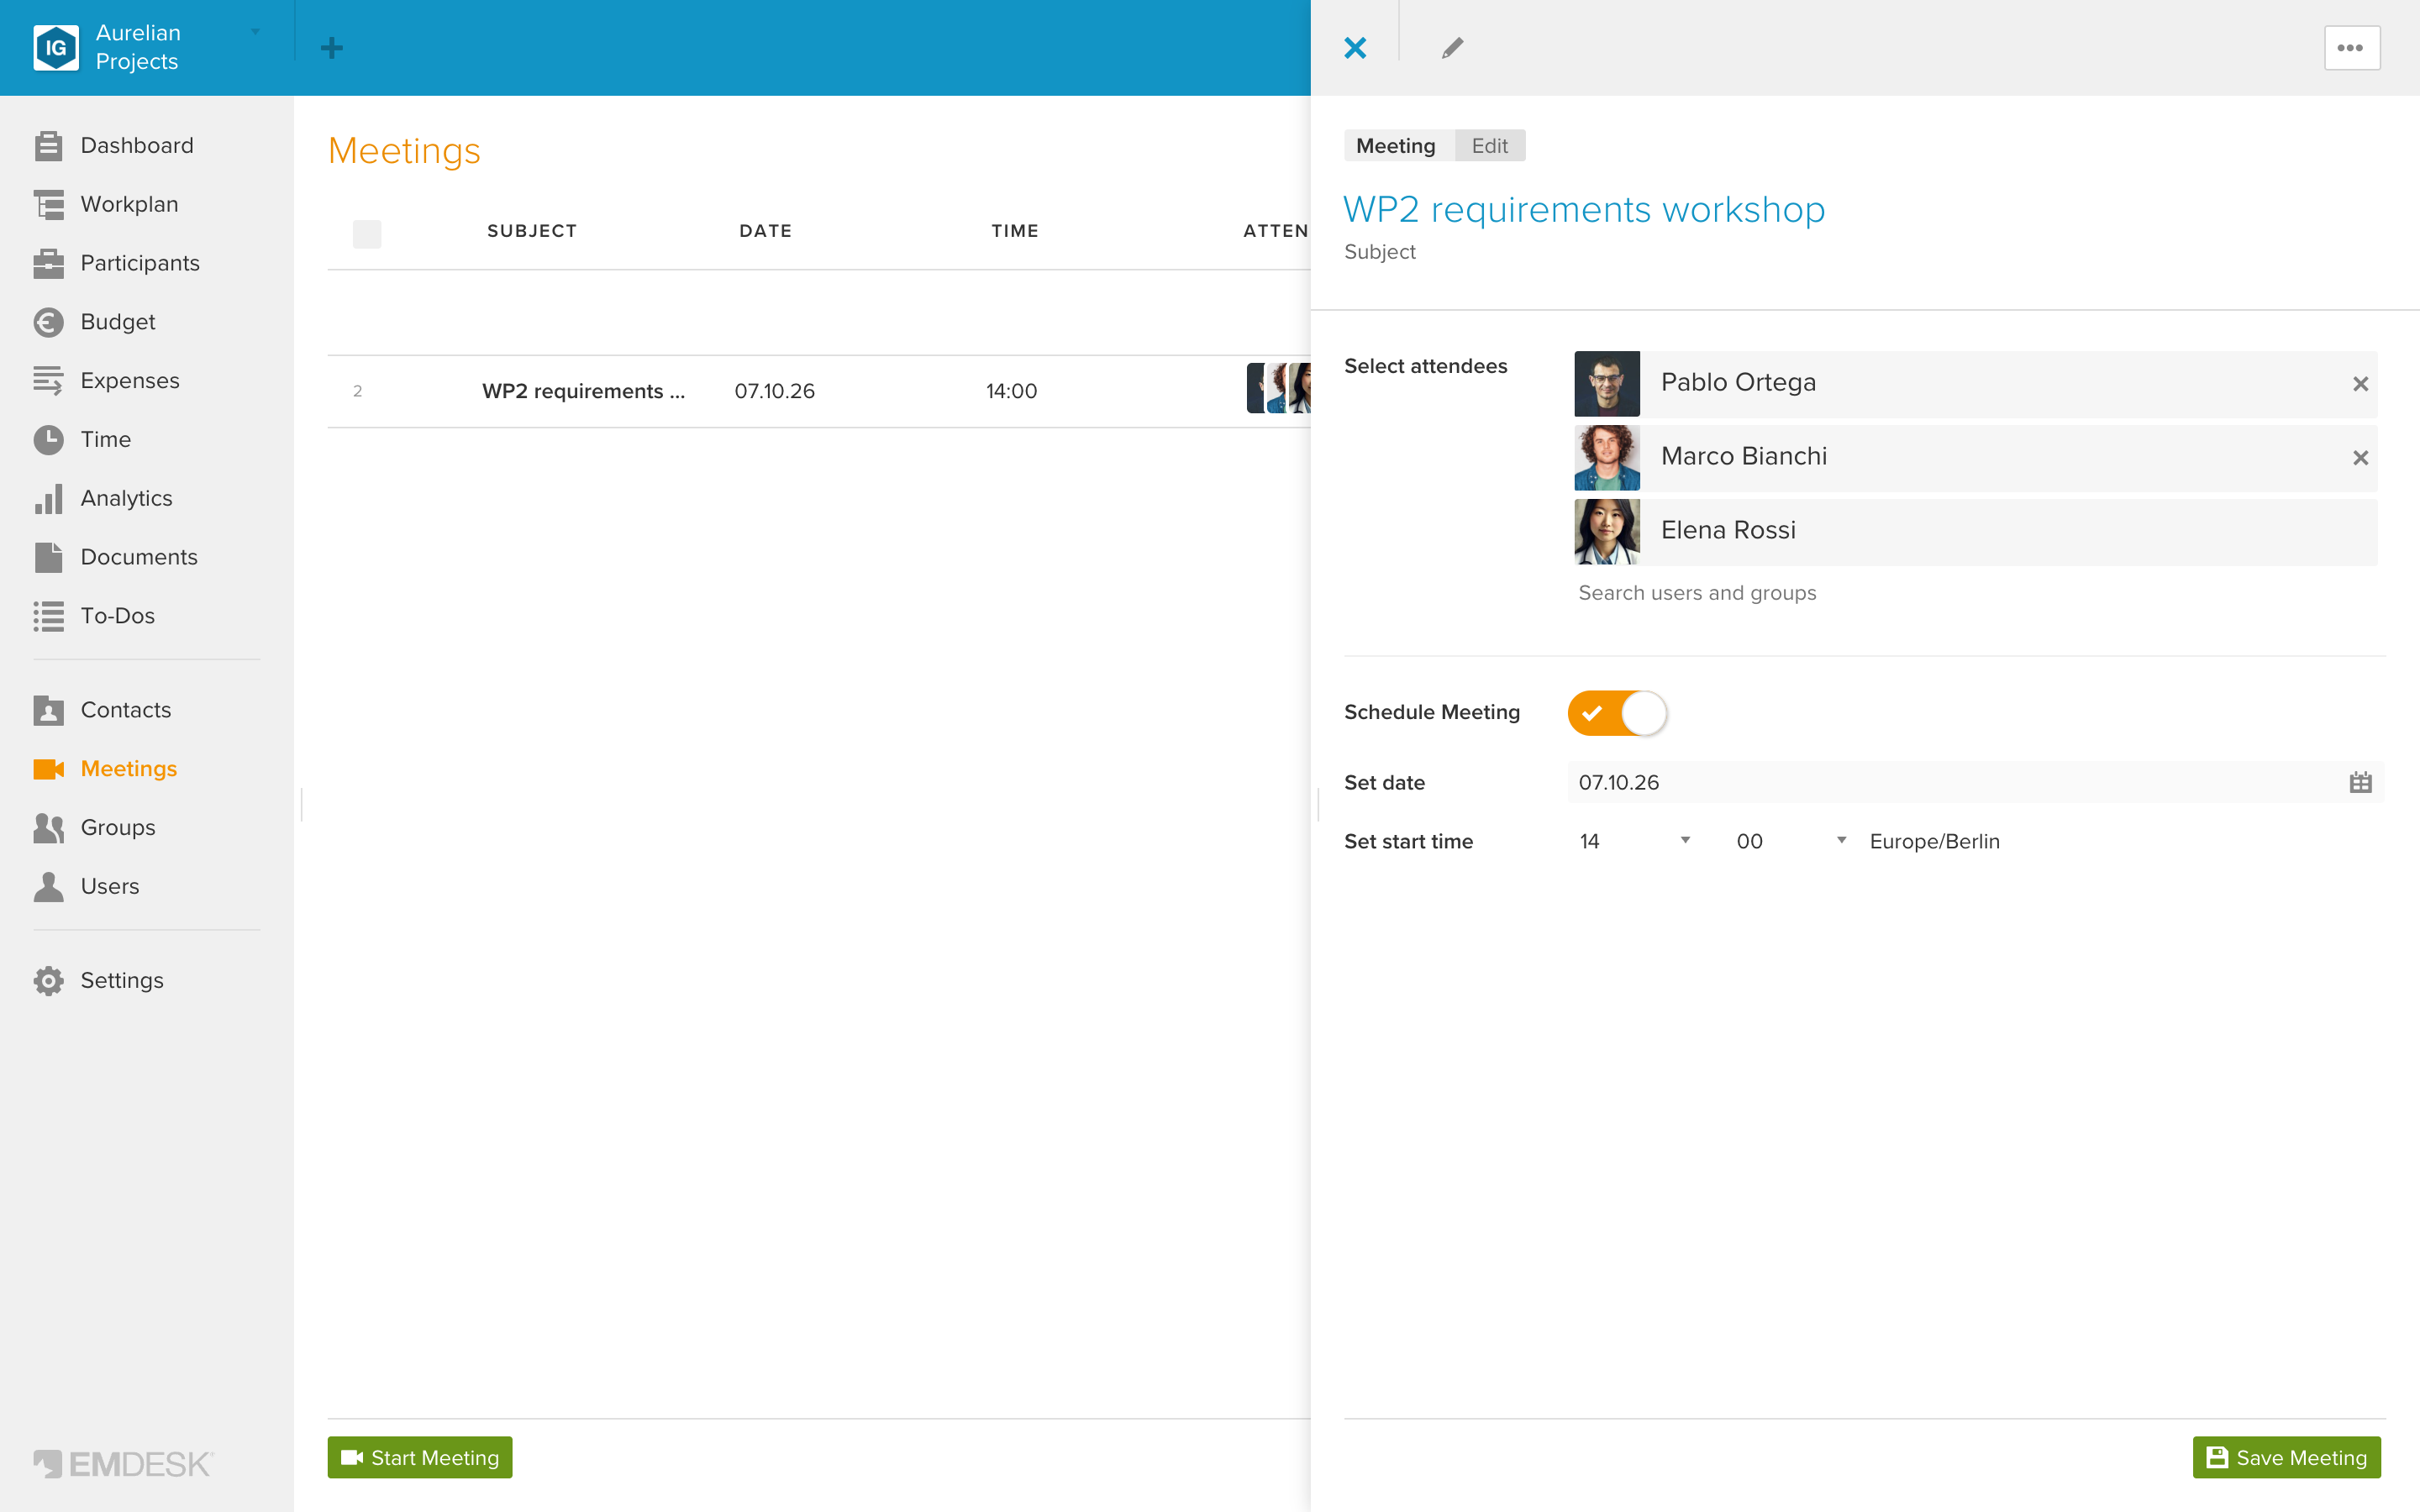Image resolution: width=2420 pixels, height=1512 pixels.
Task: Open Participants section
Action: pos(116,263)
